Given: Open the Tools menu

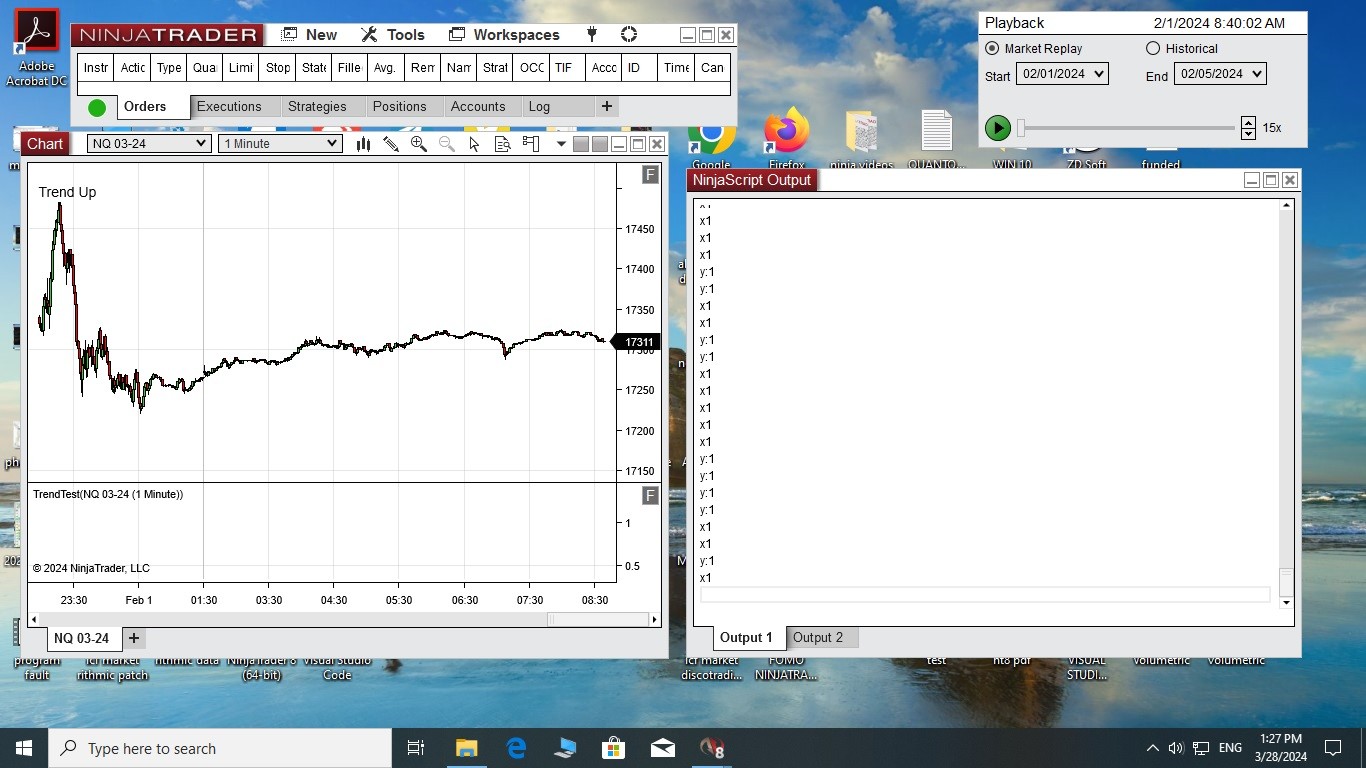Looking at the screenshot, I should pos(393,35).
